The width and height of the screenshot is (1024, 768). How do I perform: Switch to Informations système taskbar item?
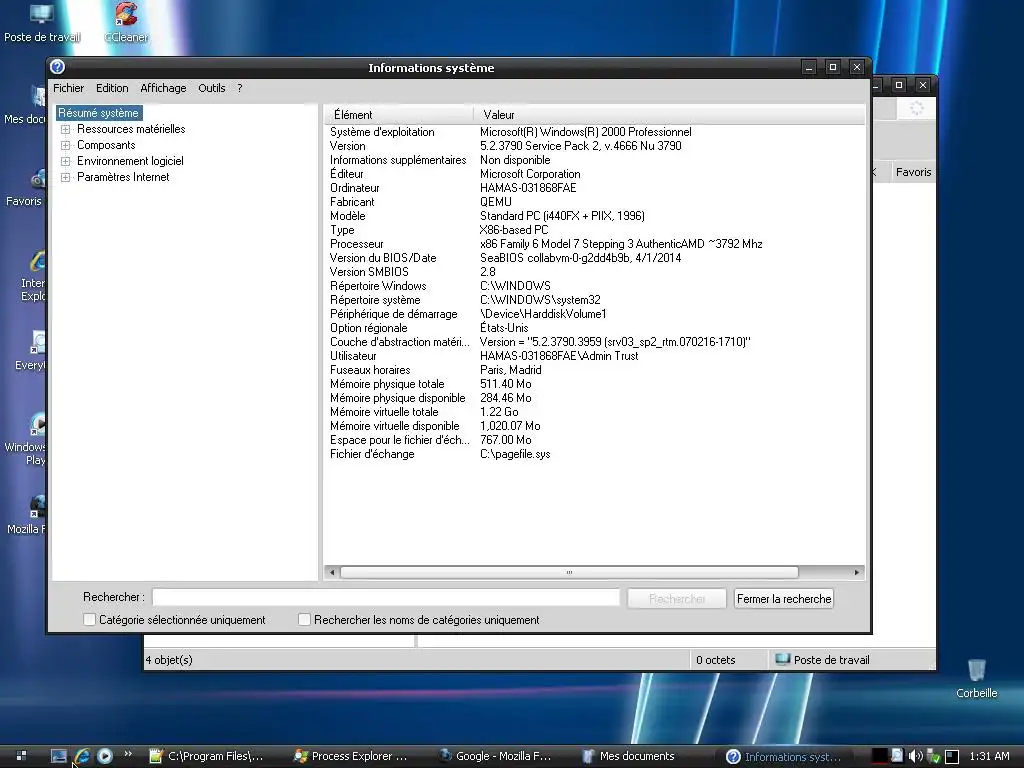[x=784, y=756]
